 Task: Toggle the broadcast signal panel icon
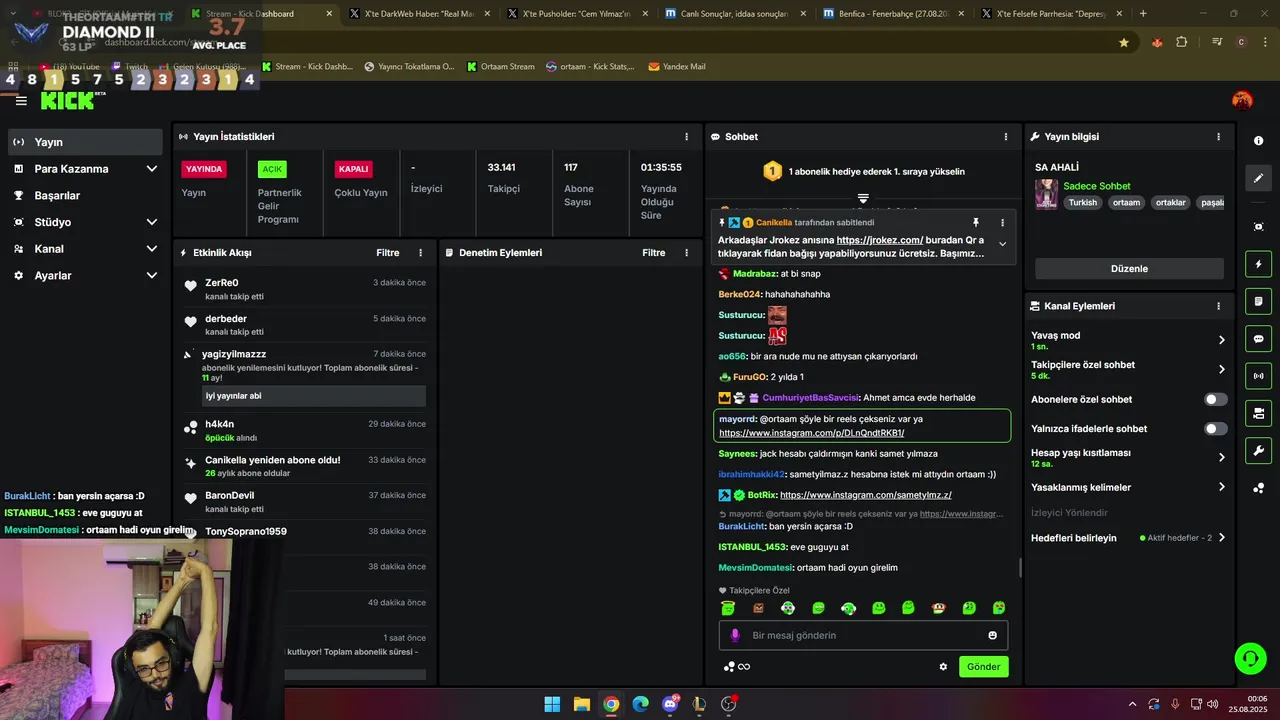coord(1258,376)
